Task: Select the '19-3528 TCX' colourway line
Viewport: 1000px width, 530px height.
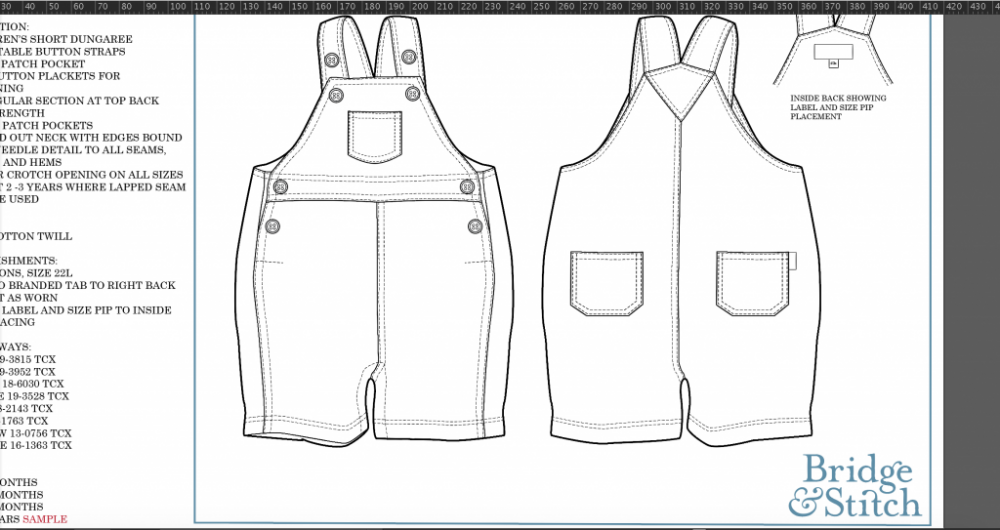Action: click(x=34, y=395)
